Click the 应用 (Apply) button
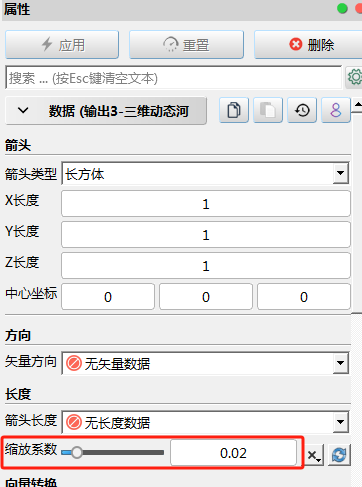362x487 pixels. point(62,45)
